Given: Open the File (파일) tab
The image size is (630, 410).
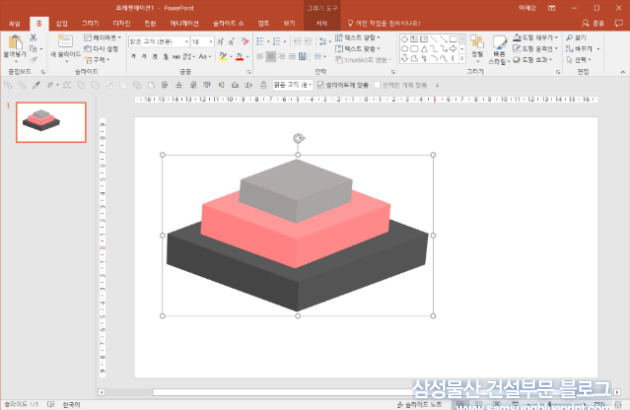Looking at the screenshot, I should click(x=14, y=23).
